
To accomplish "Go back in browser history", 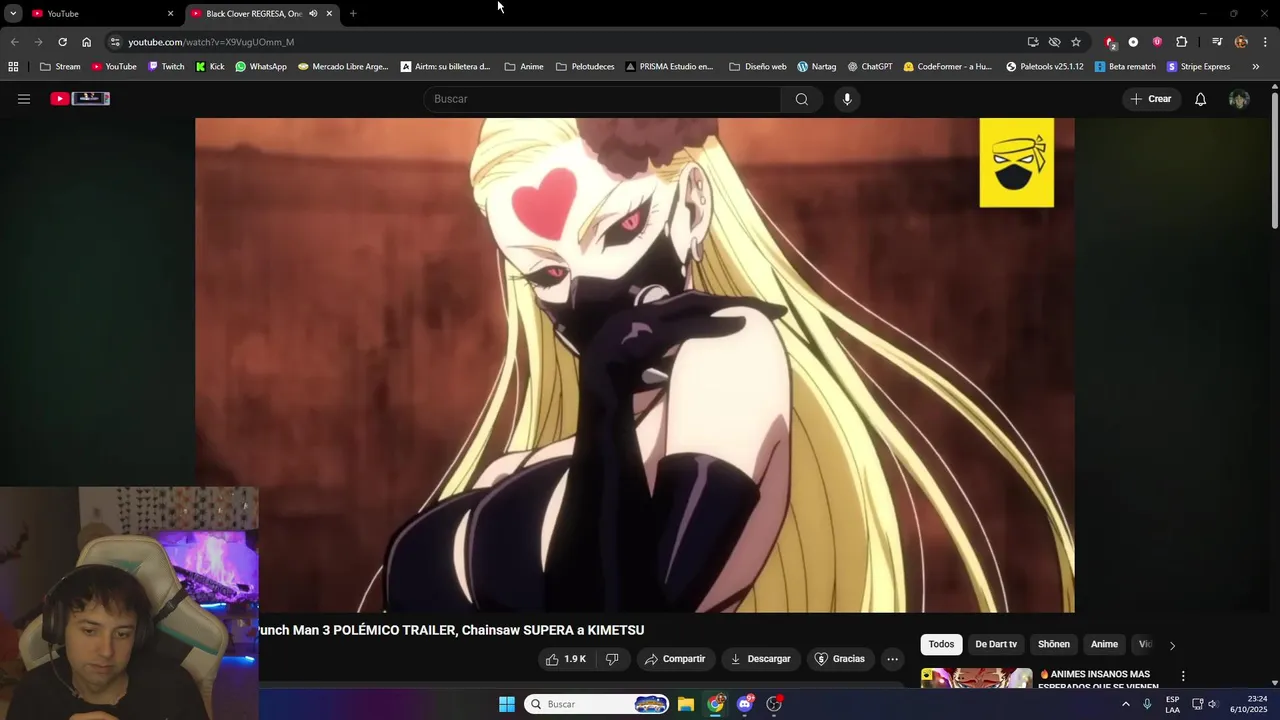I will point(14,42).
